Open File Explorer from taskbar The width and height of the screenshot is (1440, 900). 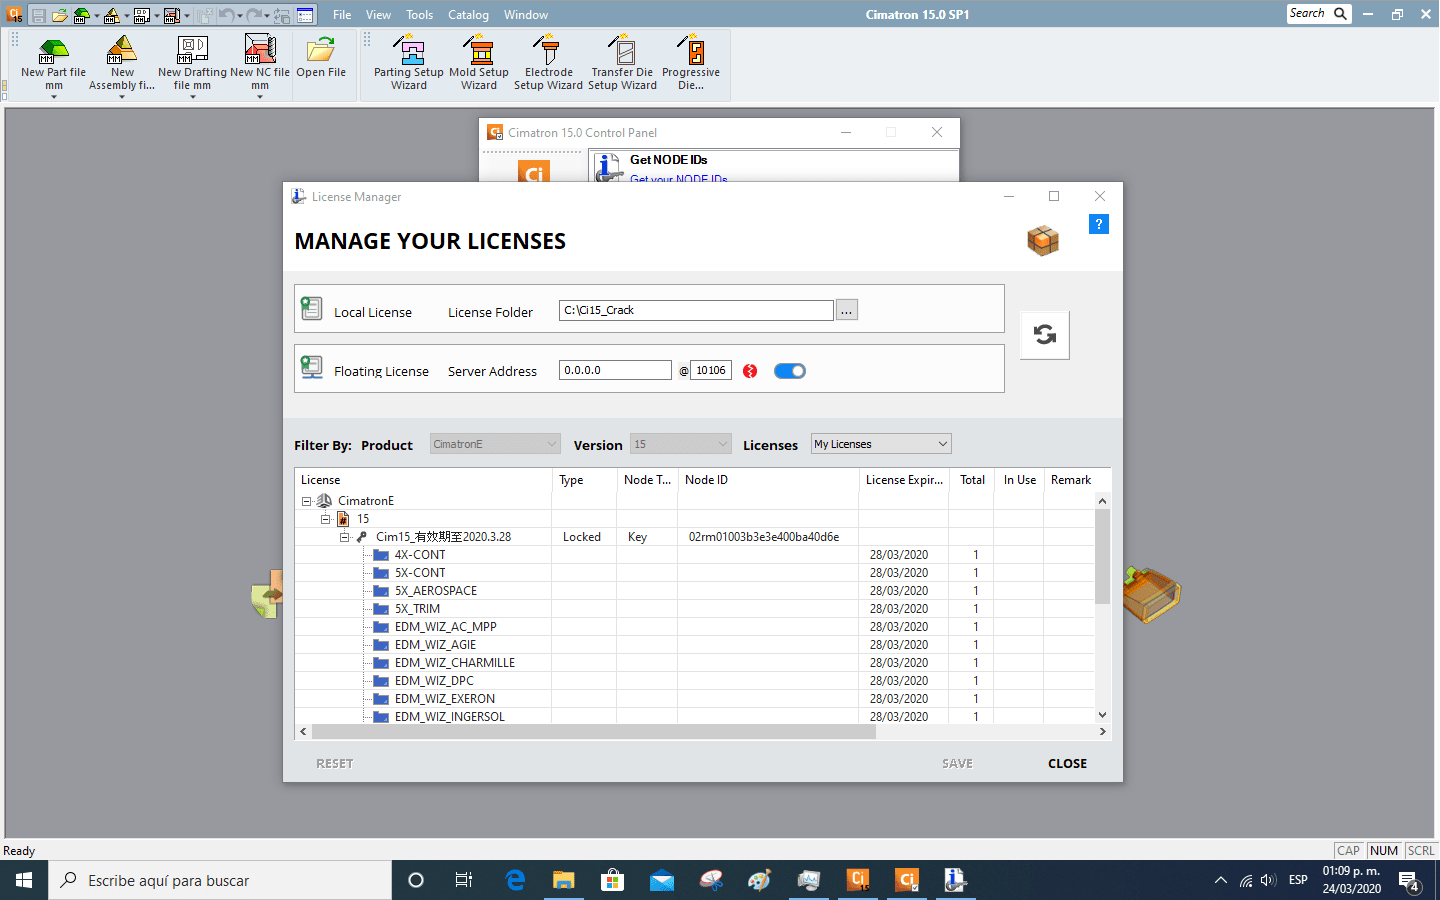[x=564, y=880]
